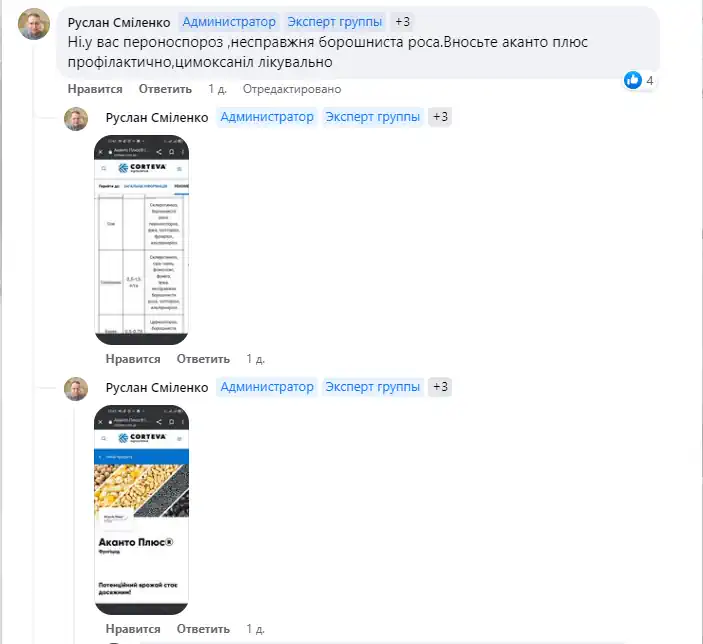Screen dimensions: 703x644
Task: Click the avatar beside the table screenshot reply
Action: click(x=76, y=119)
